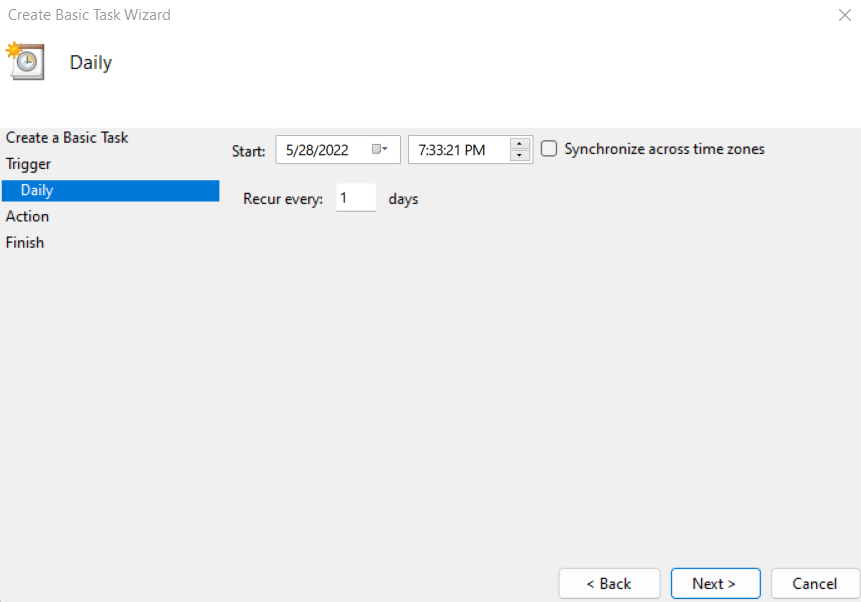Open the Action step in sidebar
Screen dimensions: 861x602
(27, 216)
